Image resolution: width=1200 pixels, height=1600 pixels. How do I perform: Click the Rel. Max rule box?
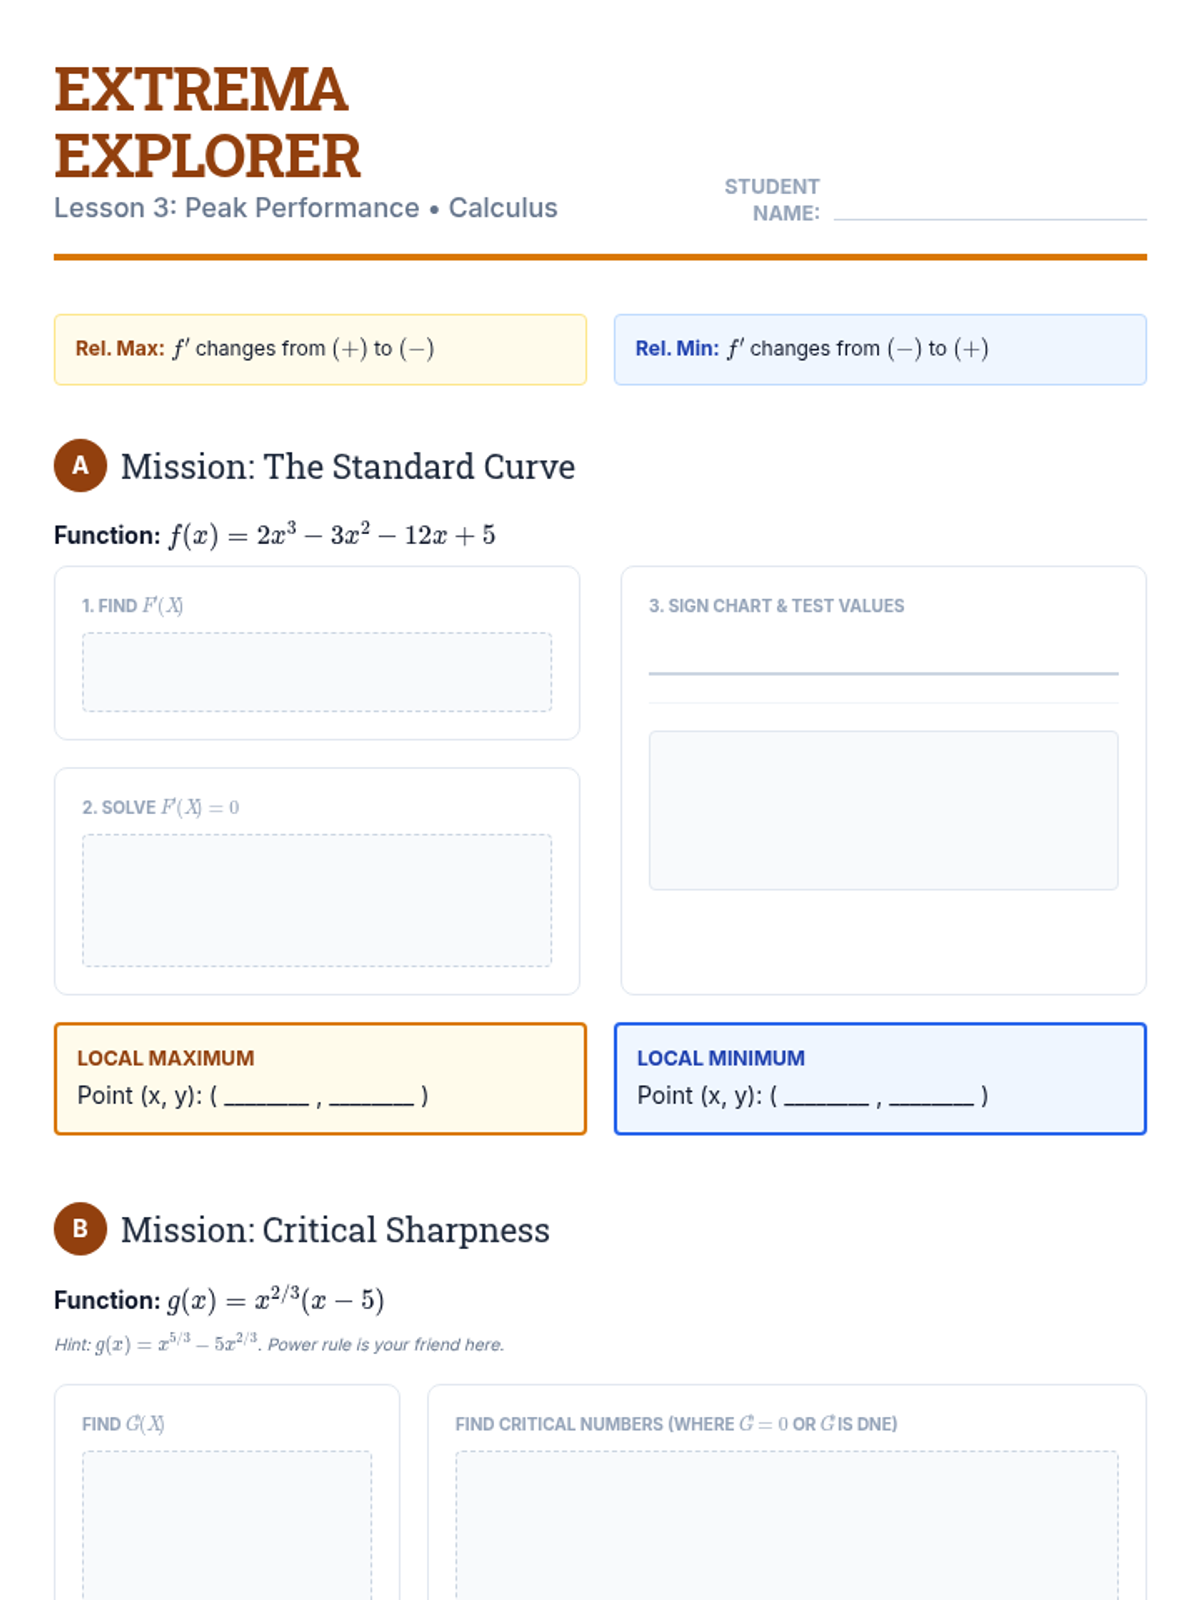(x=320, y=349)
